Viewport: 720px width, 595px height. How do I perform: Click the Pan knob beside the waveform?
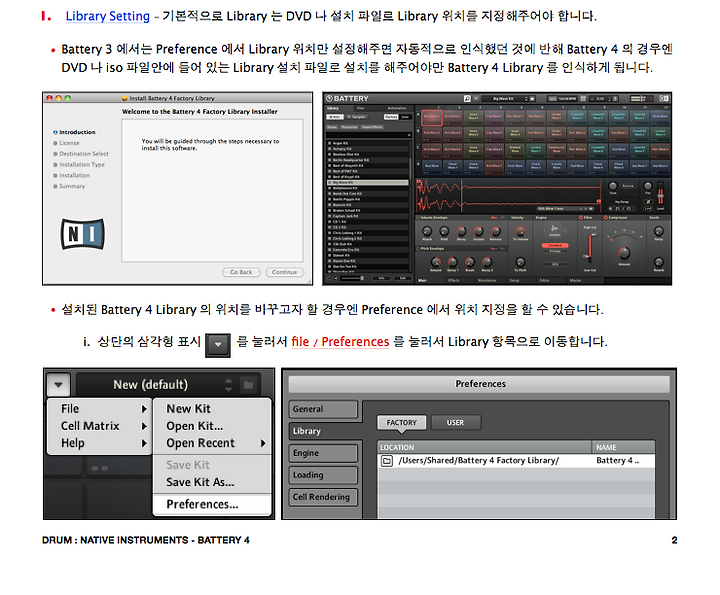(x=647, y=186)
